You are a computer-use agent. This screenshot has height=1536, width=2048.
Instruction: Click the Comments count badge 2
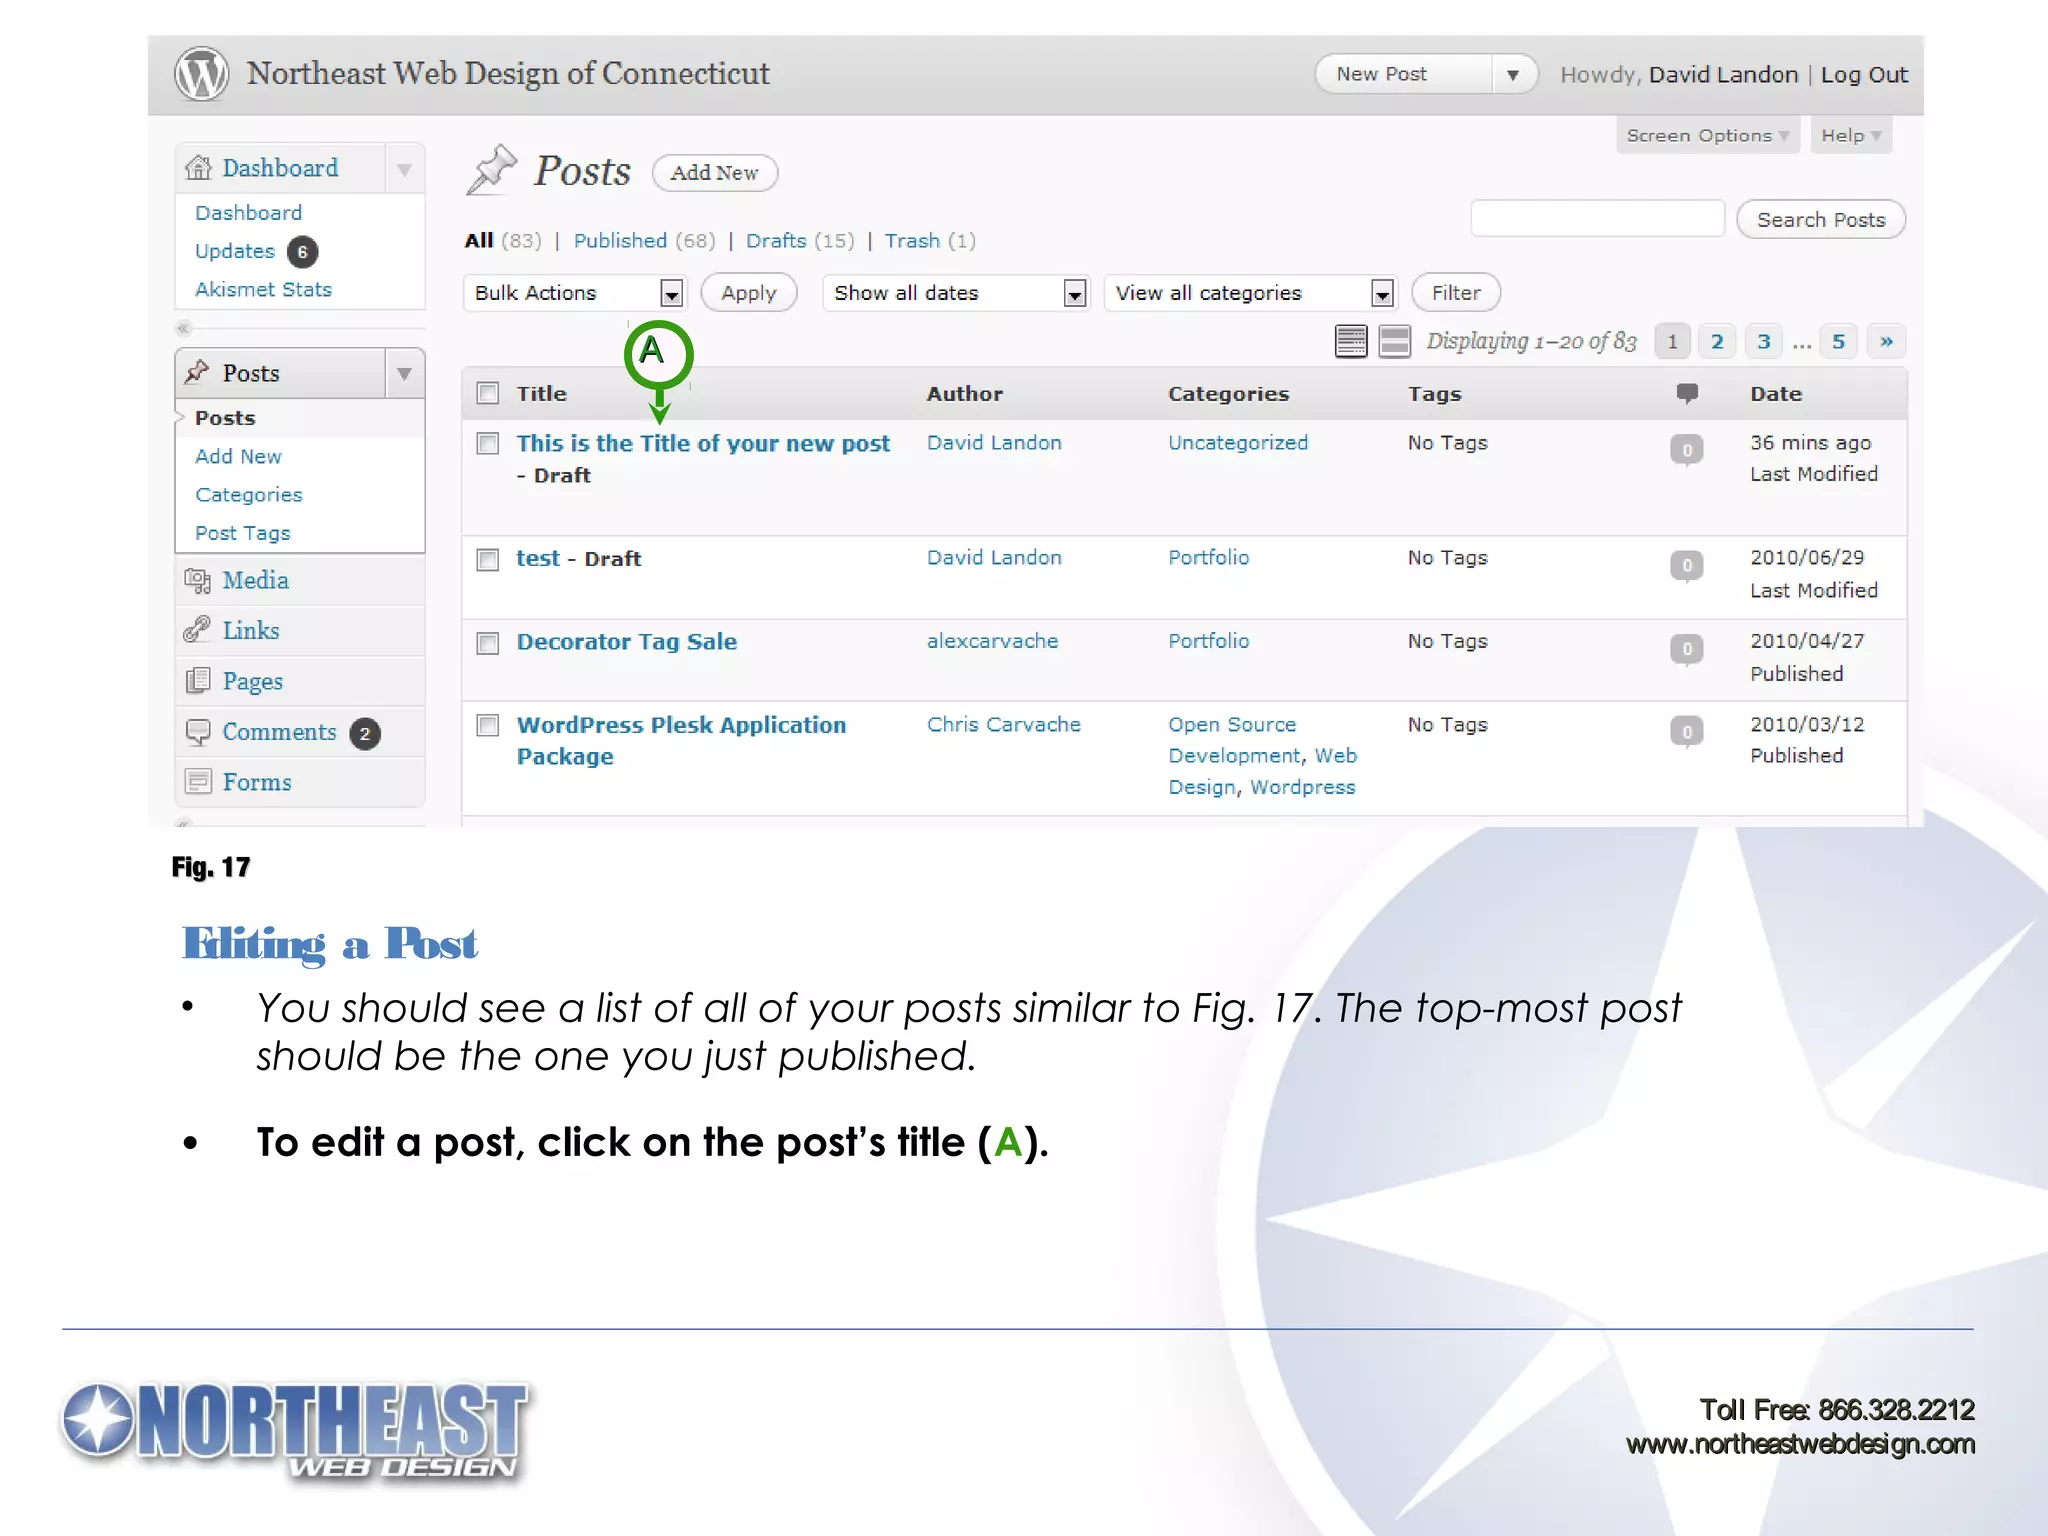(x=365, y=734)
